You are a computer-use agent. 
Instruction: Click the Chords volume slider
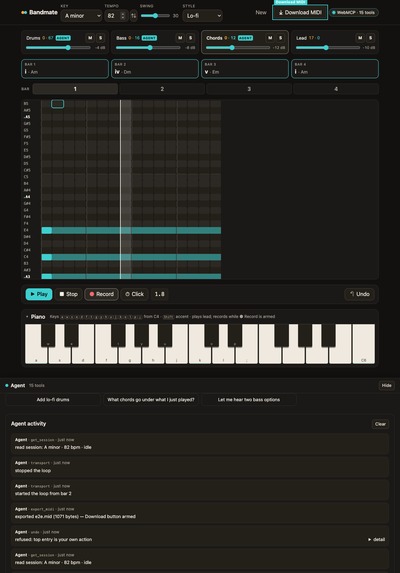[238, 48]
